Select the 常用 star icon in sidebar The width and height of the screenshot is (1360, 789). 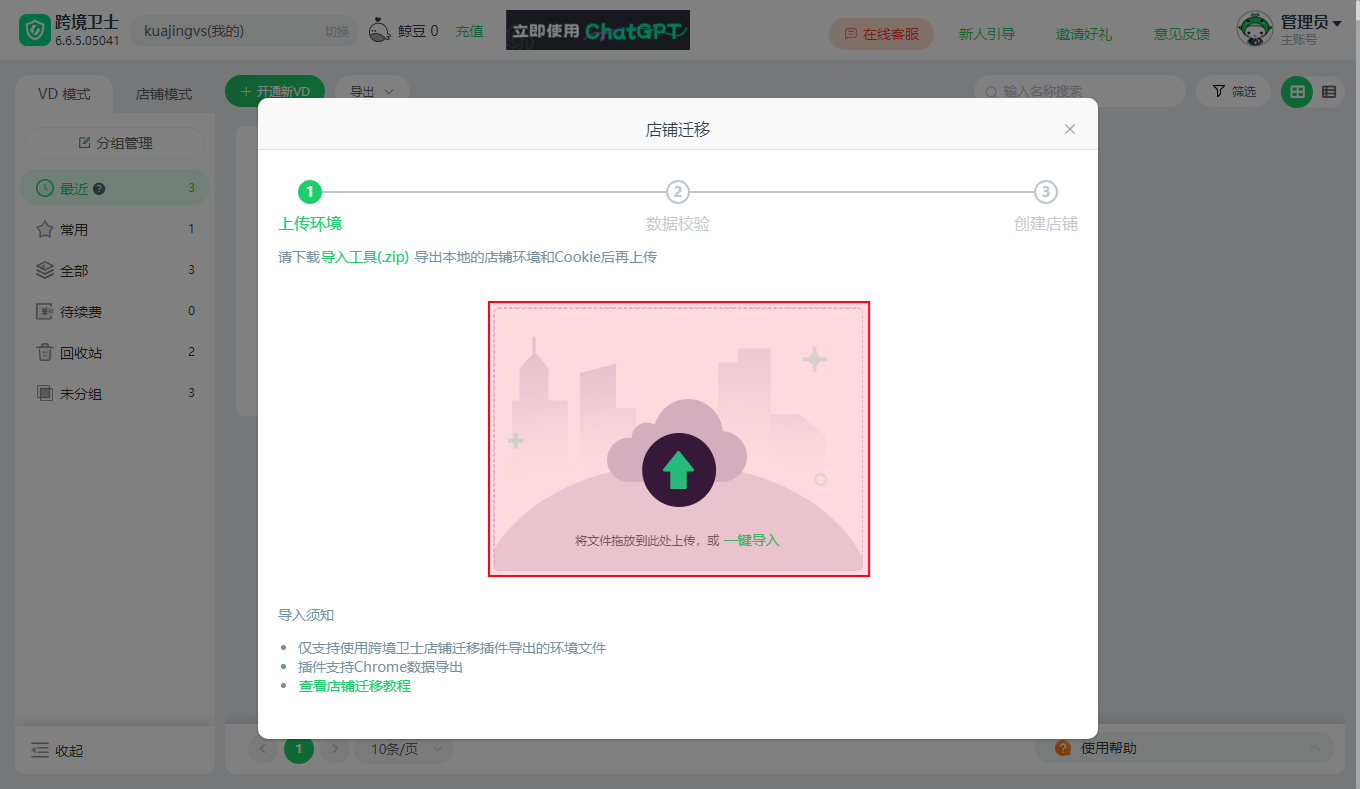(x=44, y=229)
